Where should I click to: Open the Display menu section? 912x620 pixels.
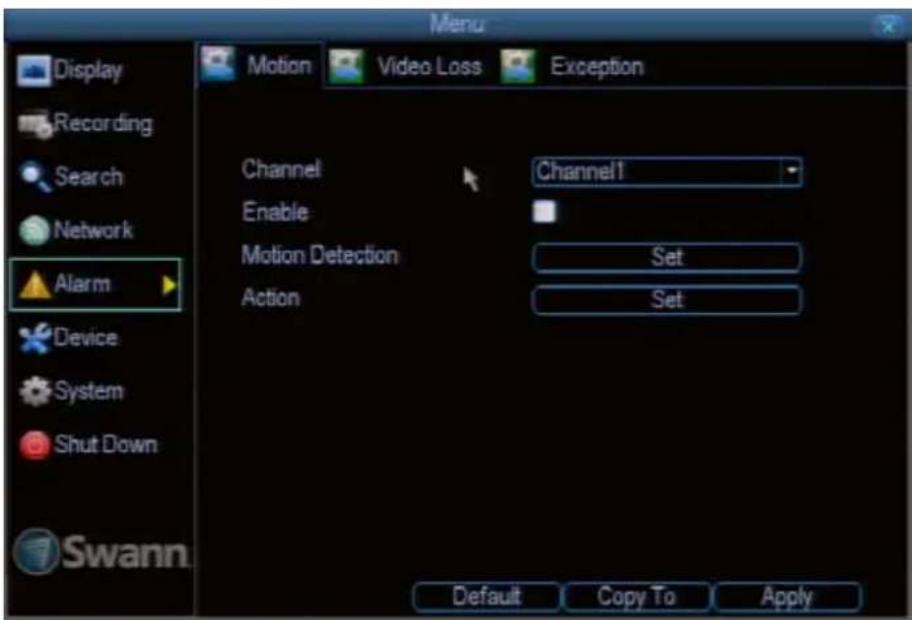point(70,71)
